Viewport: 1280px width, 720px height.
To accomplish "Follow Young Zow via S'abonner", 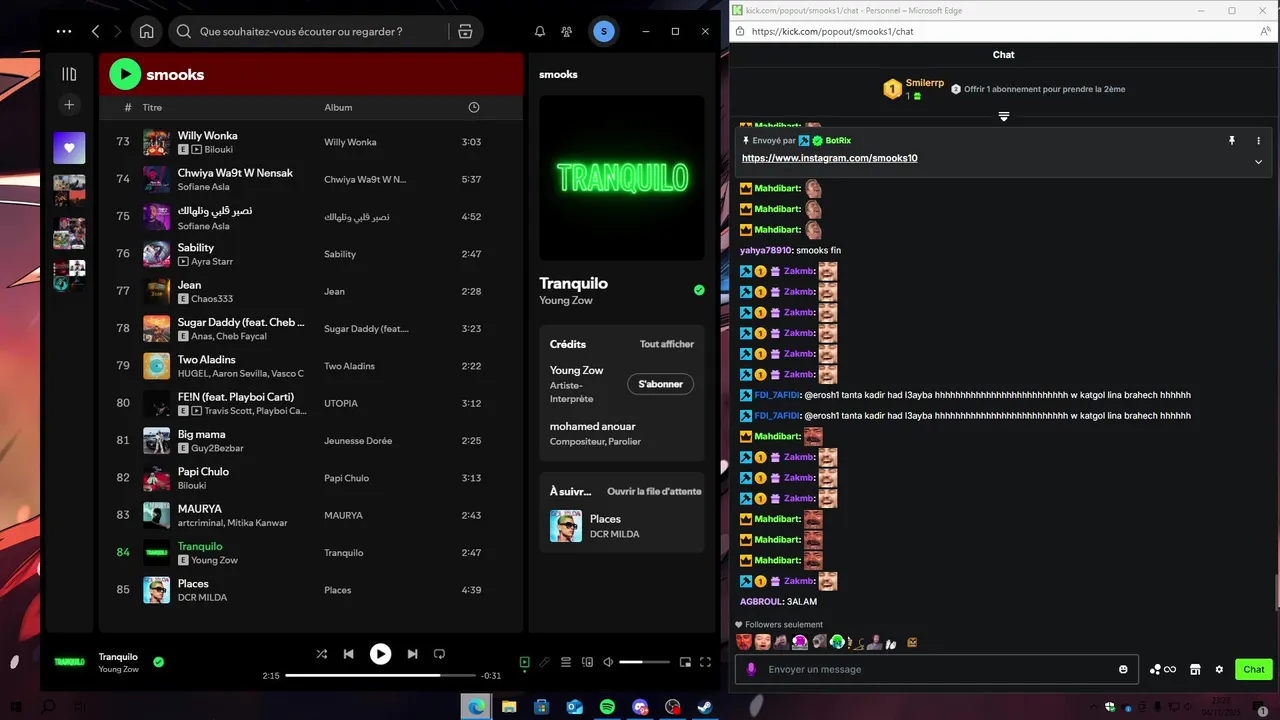I will [660, 384].
